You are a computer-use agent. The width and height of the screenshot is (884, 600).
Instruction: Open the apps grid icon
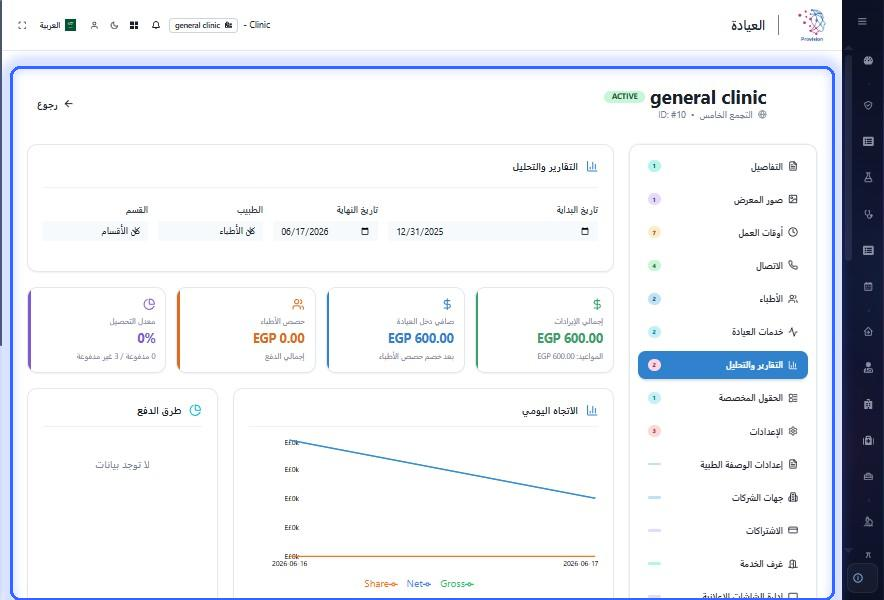pyautogui.click(x=134, y=25)
